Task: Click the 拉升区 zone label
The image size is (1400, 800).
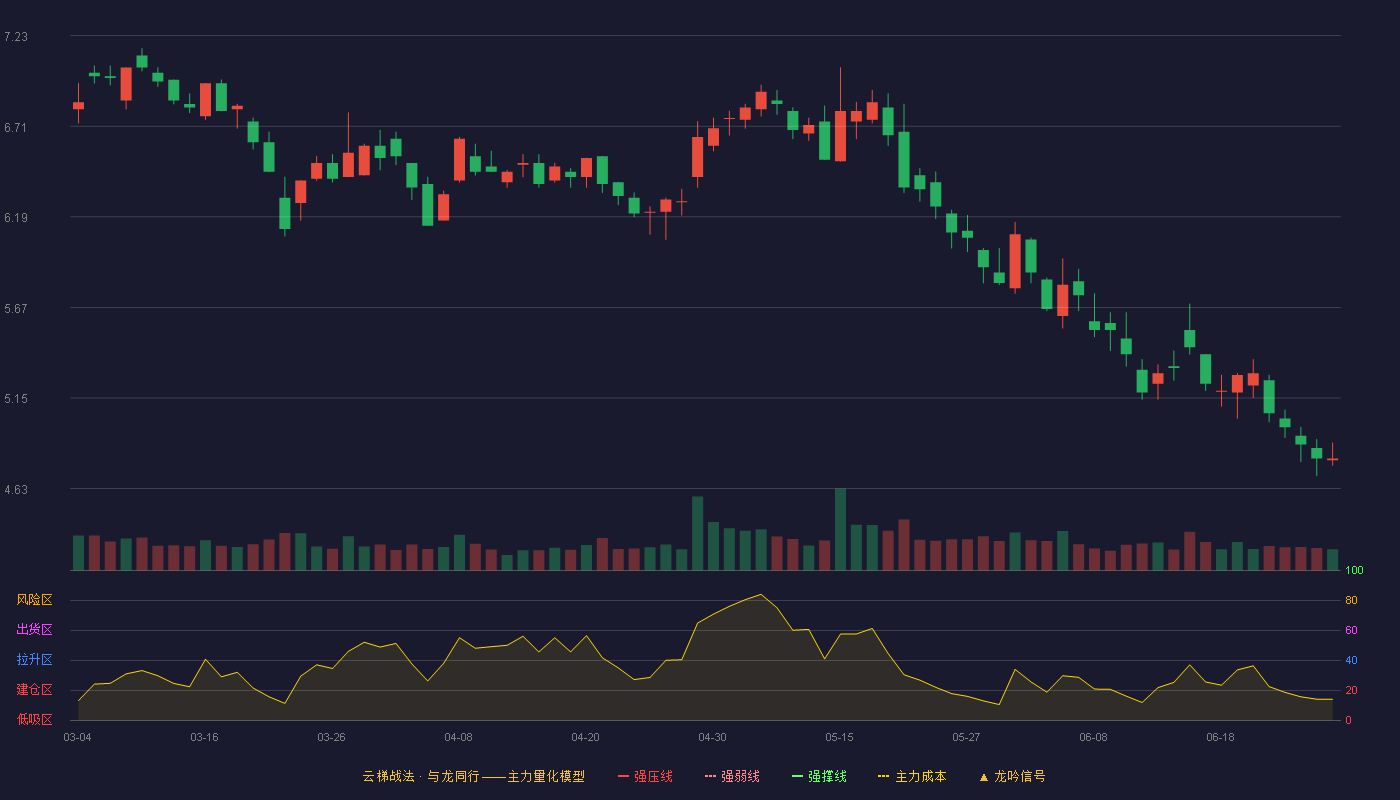Action: pyautogui.click(x=34, y=660)
